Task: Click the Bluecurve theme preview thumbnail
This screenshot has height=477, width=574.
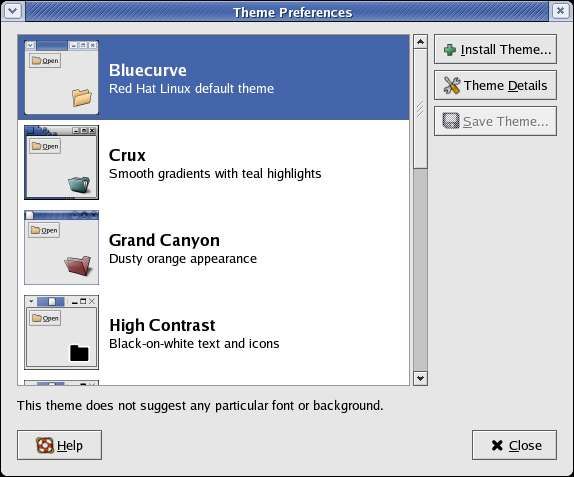Action: pyautogui.click(x=62, y=77)
